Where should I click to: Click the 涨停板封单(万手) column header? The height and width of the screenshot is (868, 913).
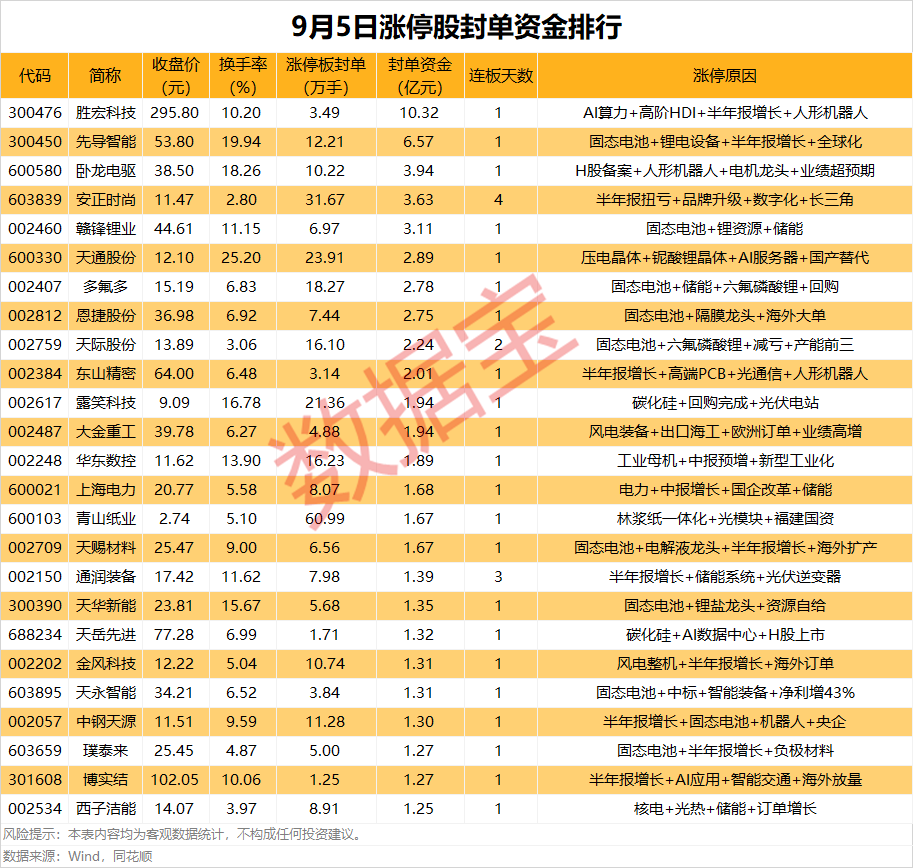[326, 76]
